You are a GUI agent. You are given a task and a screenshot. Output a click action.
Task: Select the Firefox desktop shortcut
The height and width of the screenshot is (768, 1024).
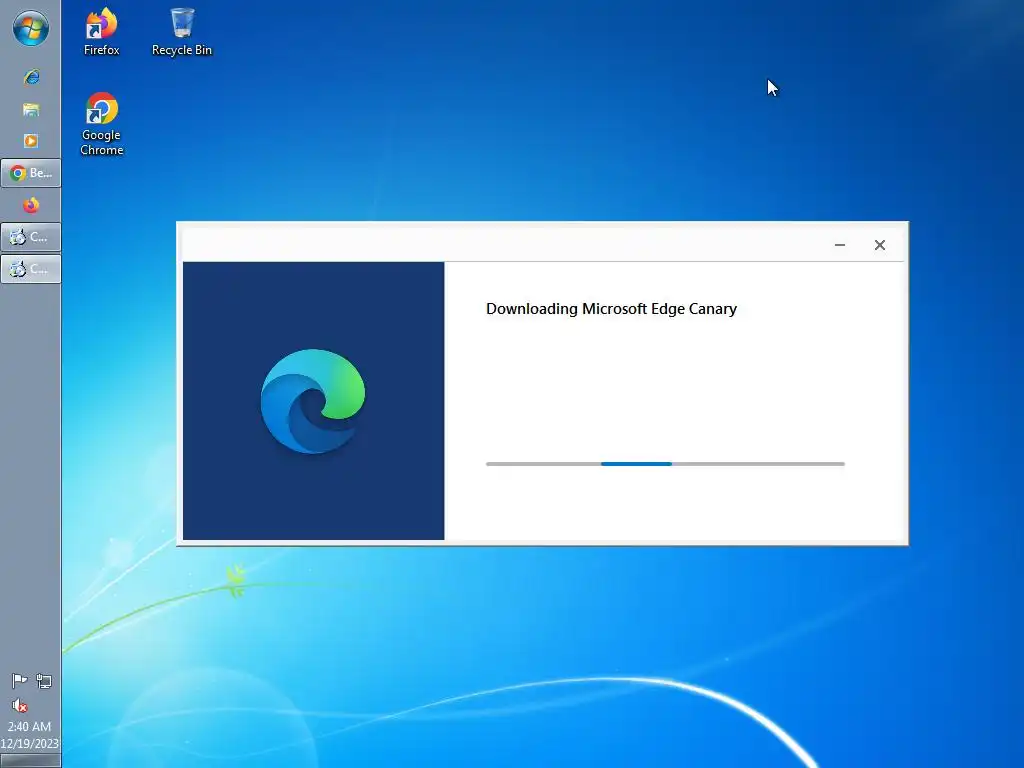point(101,32)
